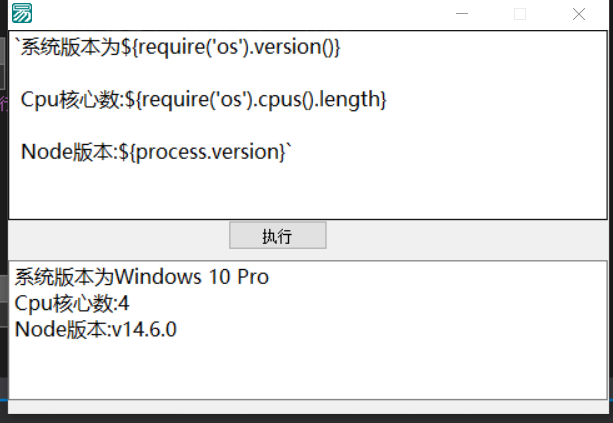
Task: Close the window with the X
Action: [x=579, y=14]
